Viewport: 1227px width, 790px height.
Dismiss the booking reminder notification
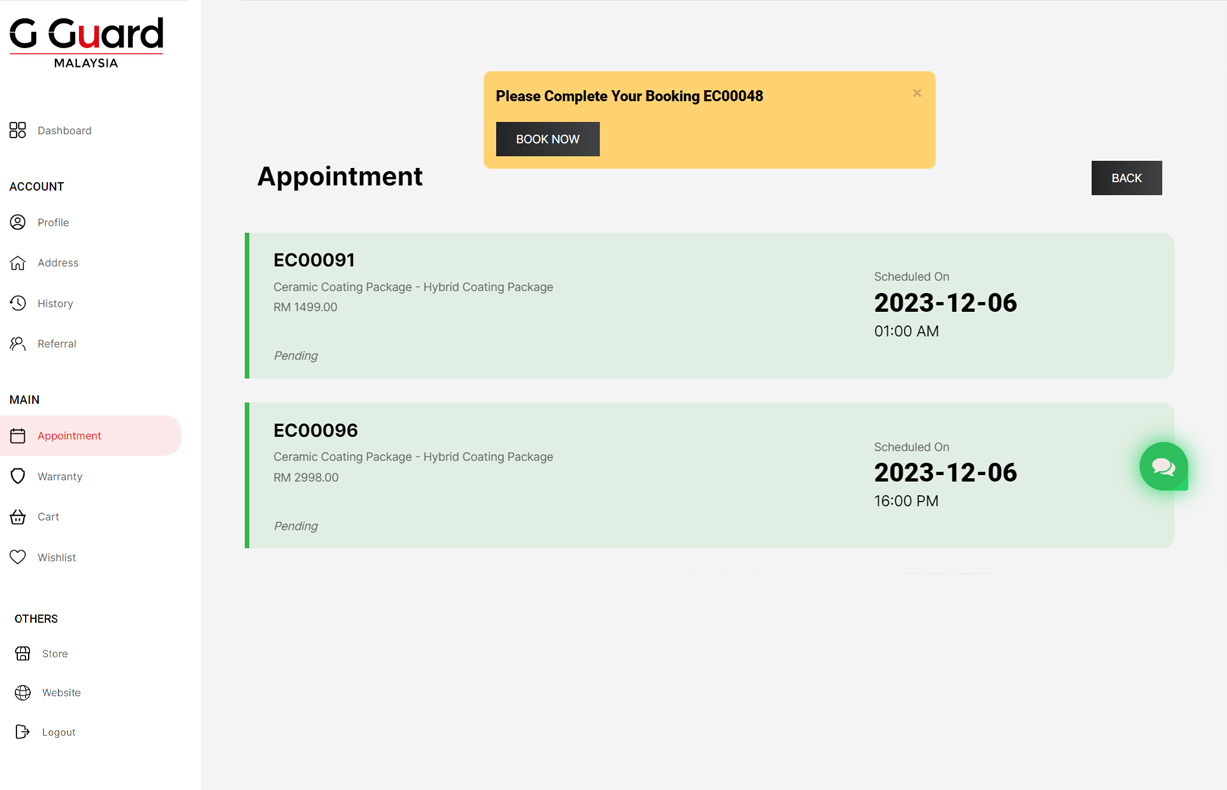pyautogui.click(x=917, y=93)
